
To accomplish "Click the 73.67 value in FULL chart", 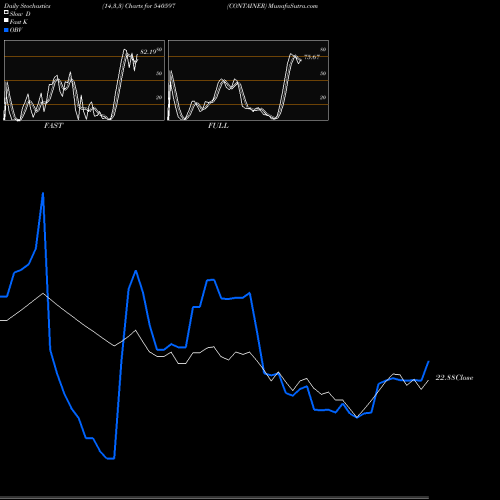I will tap(312, 57).
